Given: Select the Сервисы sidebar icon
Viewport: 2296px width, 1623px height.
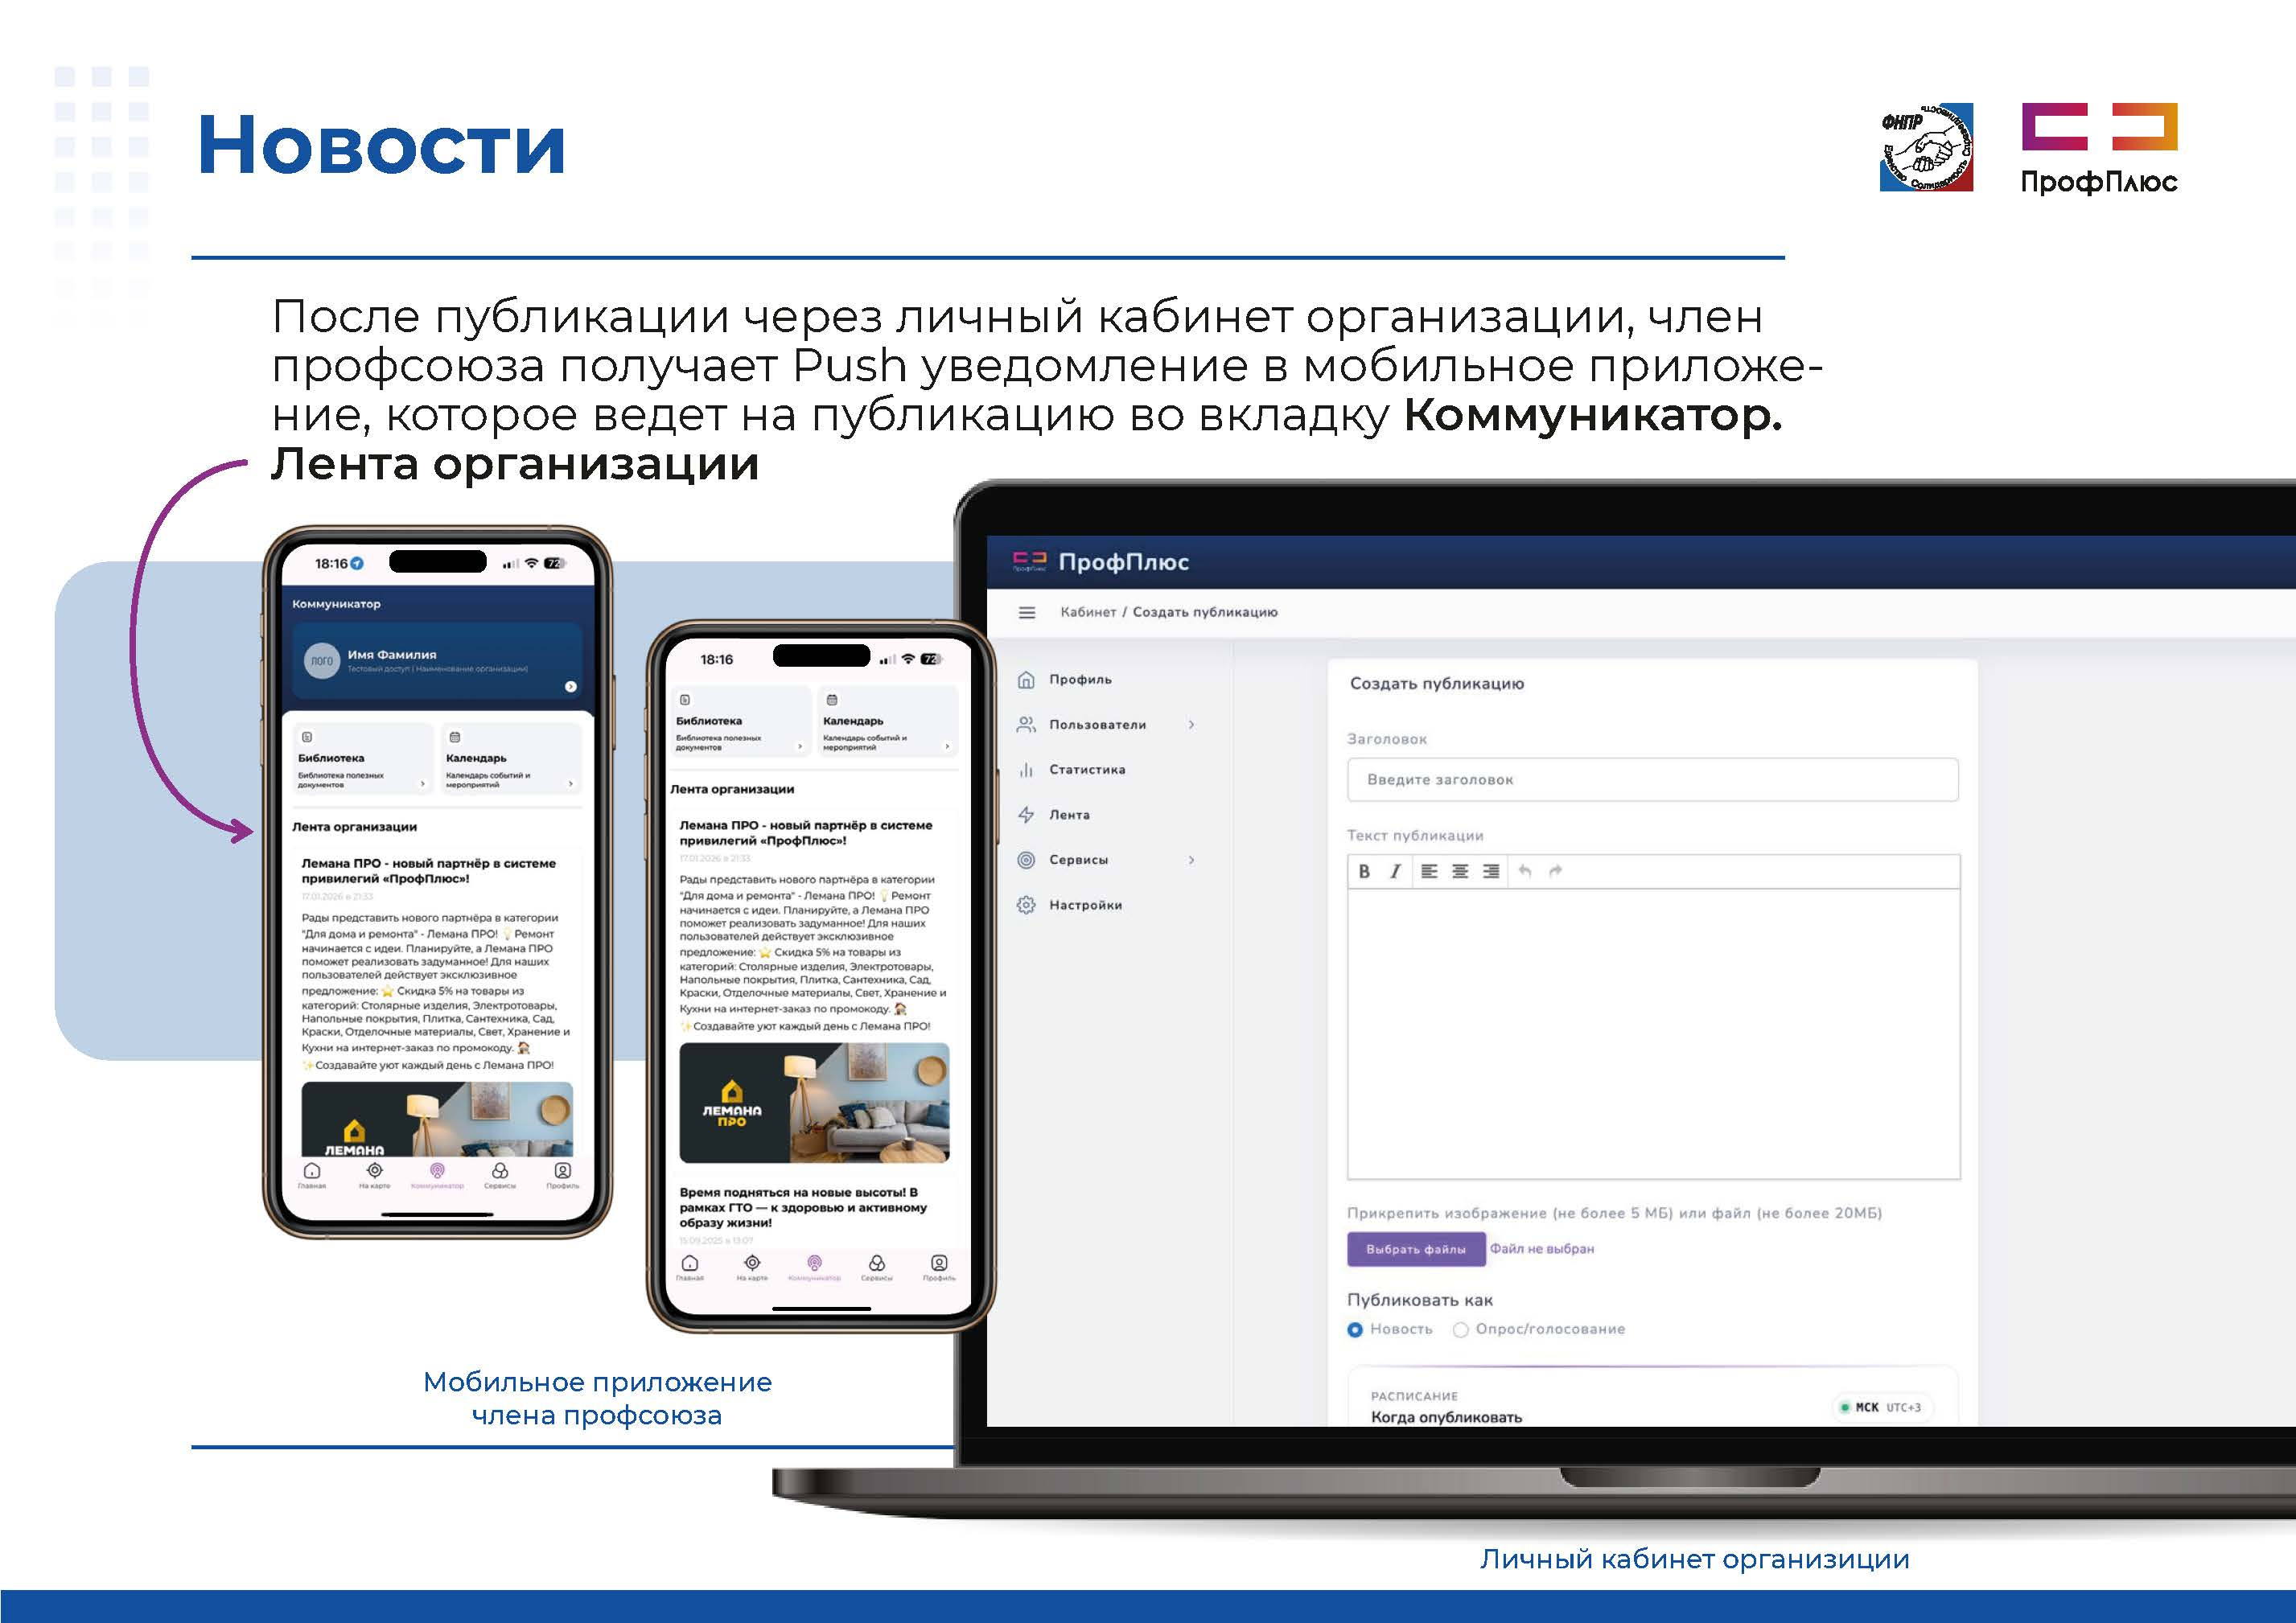Looking at the screenshot, I should point(1026,860).
